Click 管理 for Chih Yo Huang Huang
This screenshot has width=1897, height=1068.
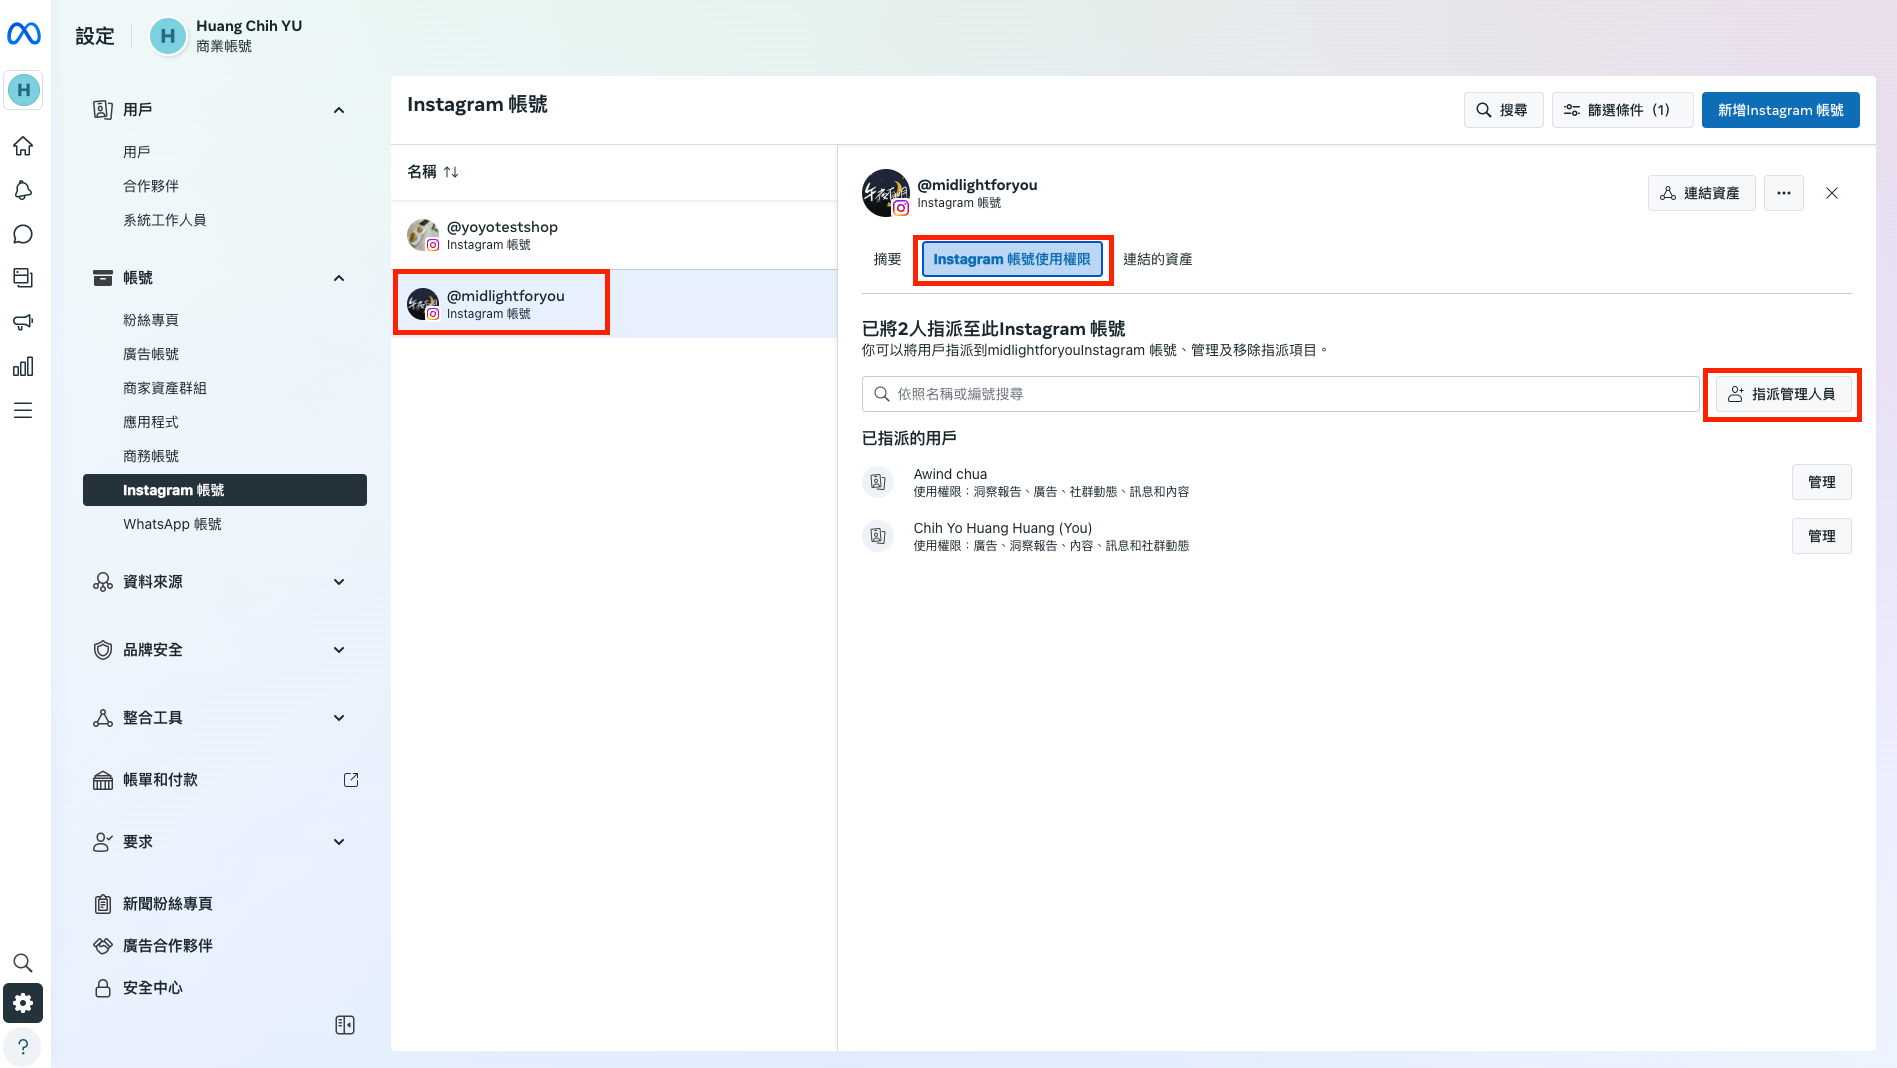[1821, 536]
